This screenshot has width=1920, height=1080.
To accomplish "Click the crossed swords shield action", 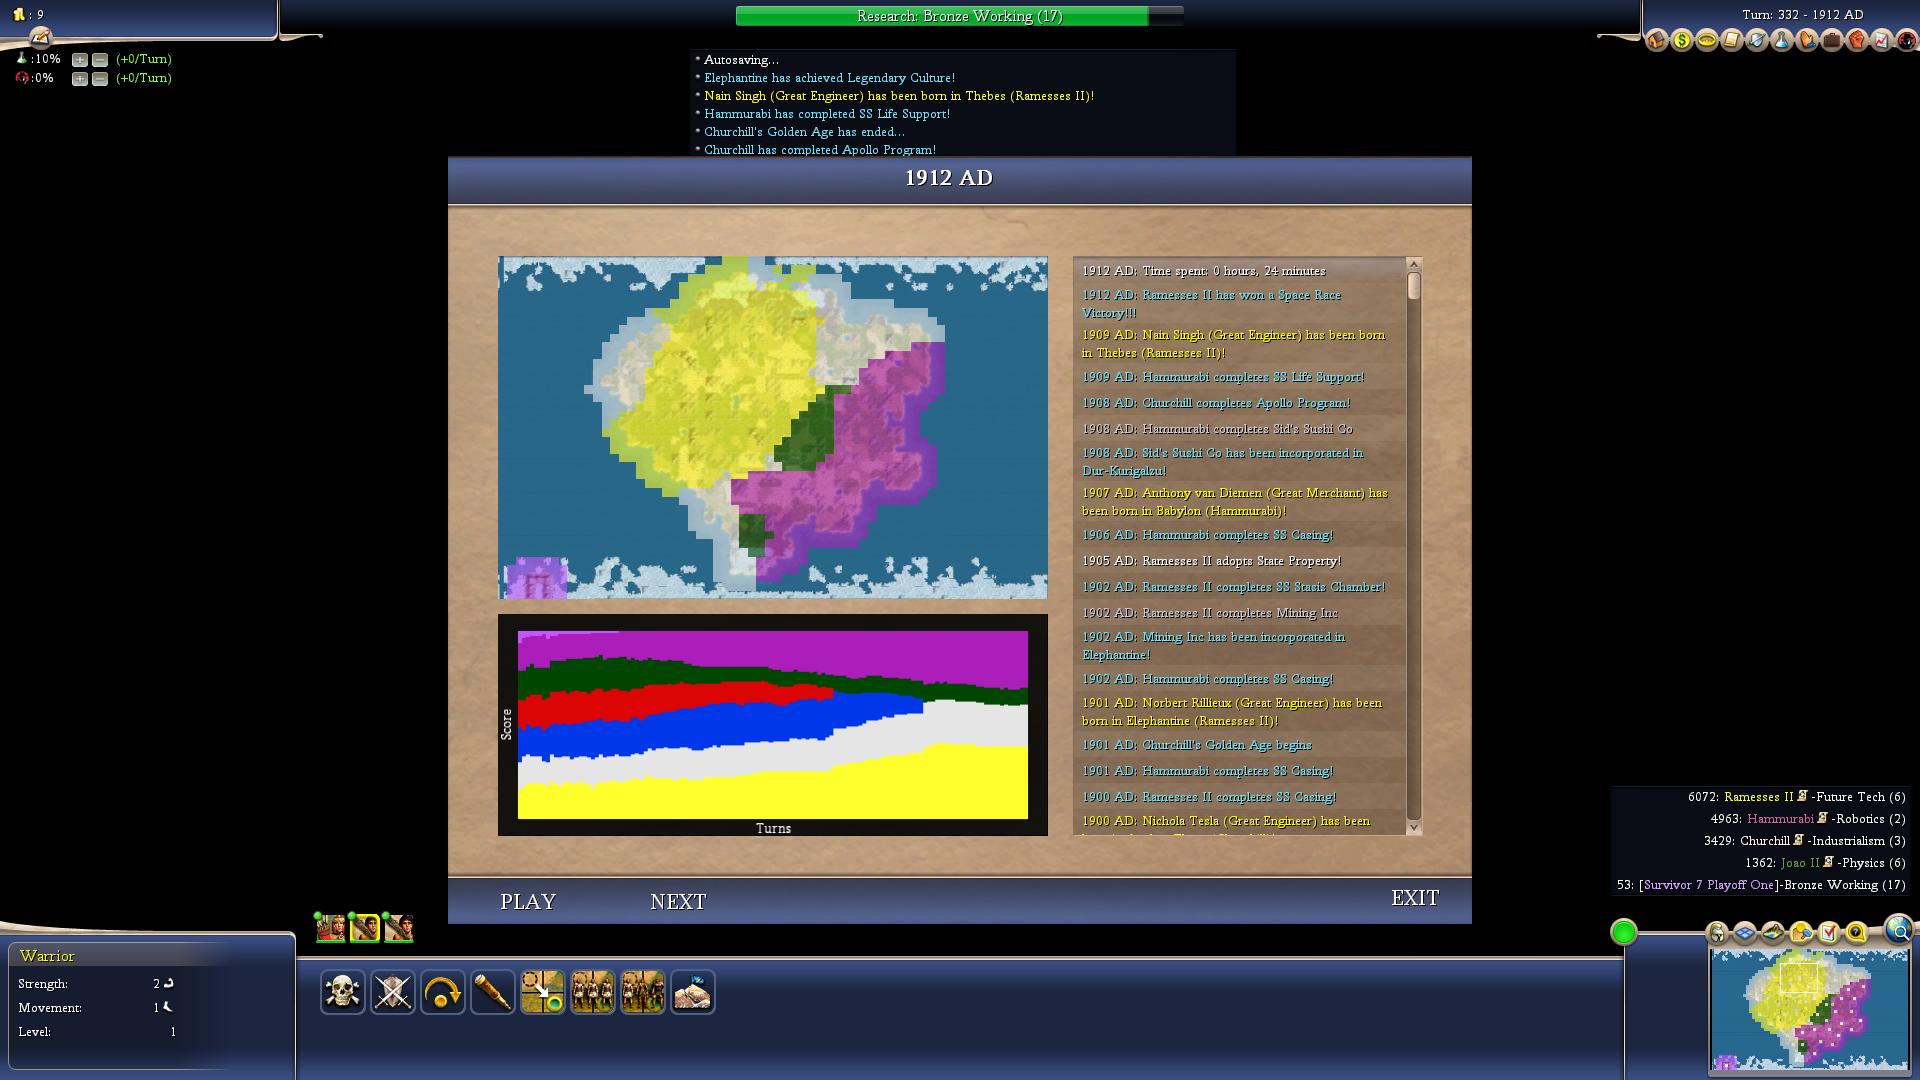I will (393, 992).
